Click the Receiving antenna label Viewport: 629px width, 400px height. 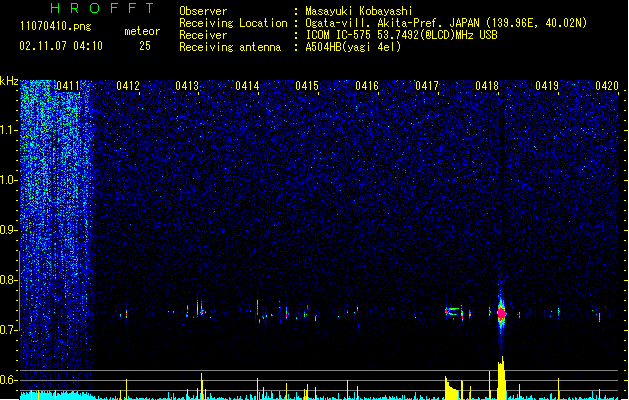coord(230,47)
